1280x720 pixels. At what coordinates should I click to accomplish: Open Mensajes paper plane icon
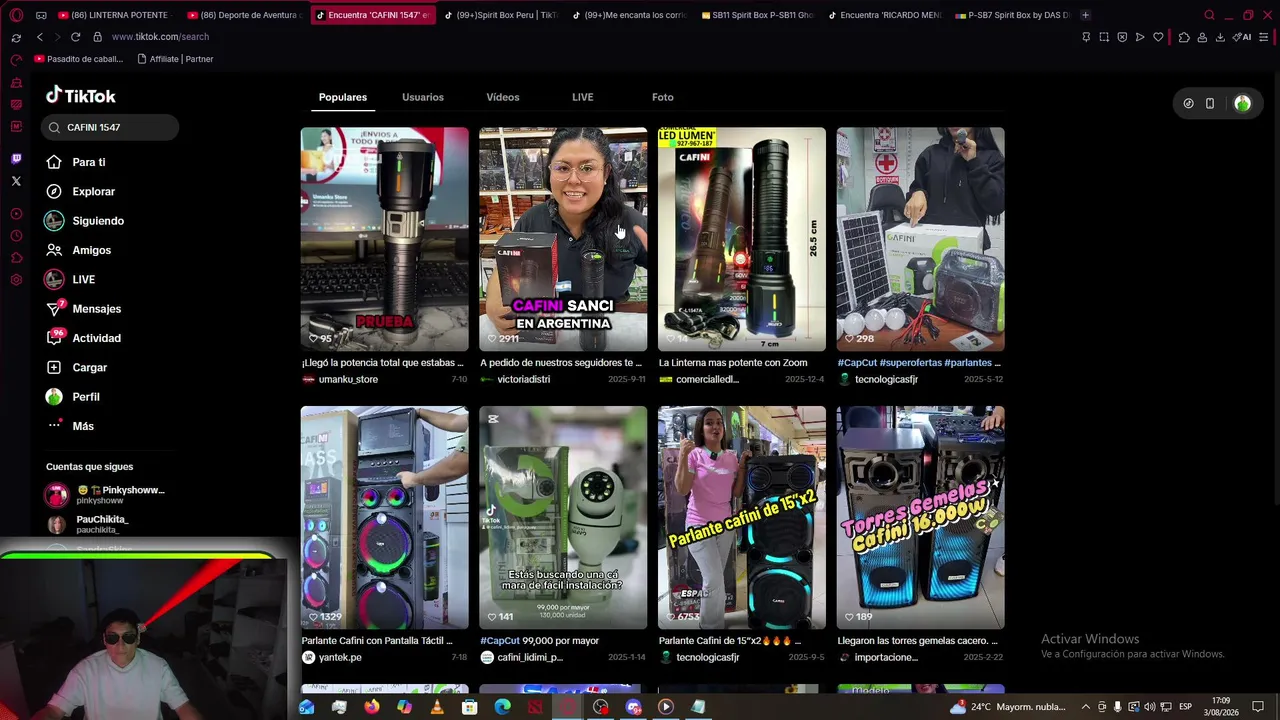pos(54,309)
